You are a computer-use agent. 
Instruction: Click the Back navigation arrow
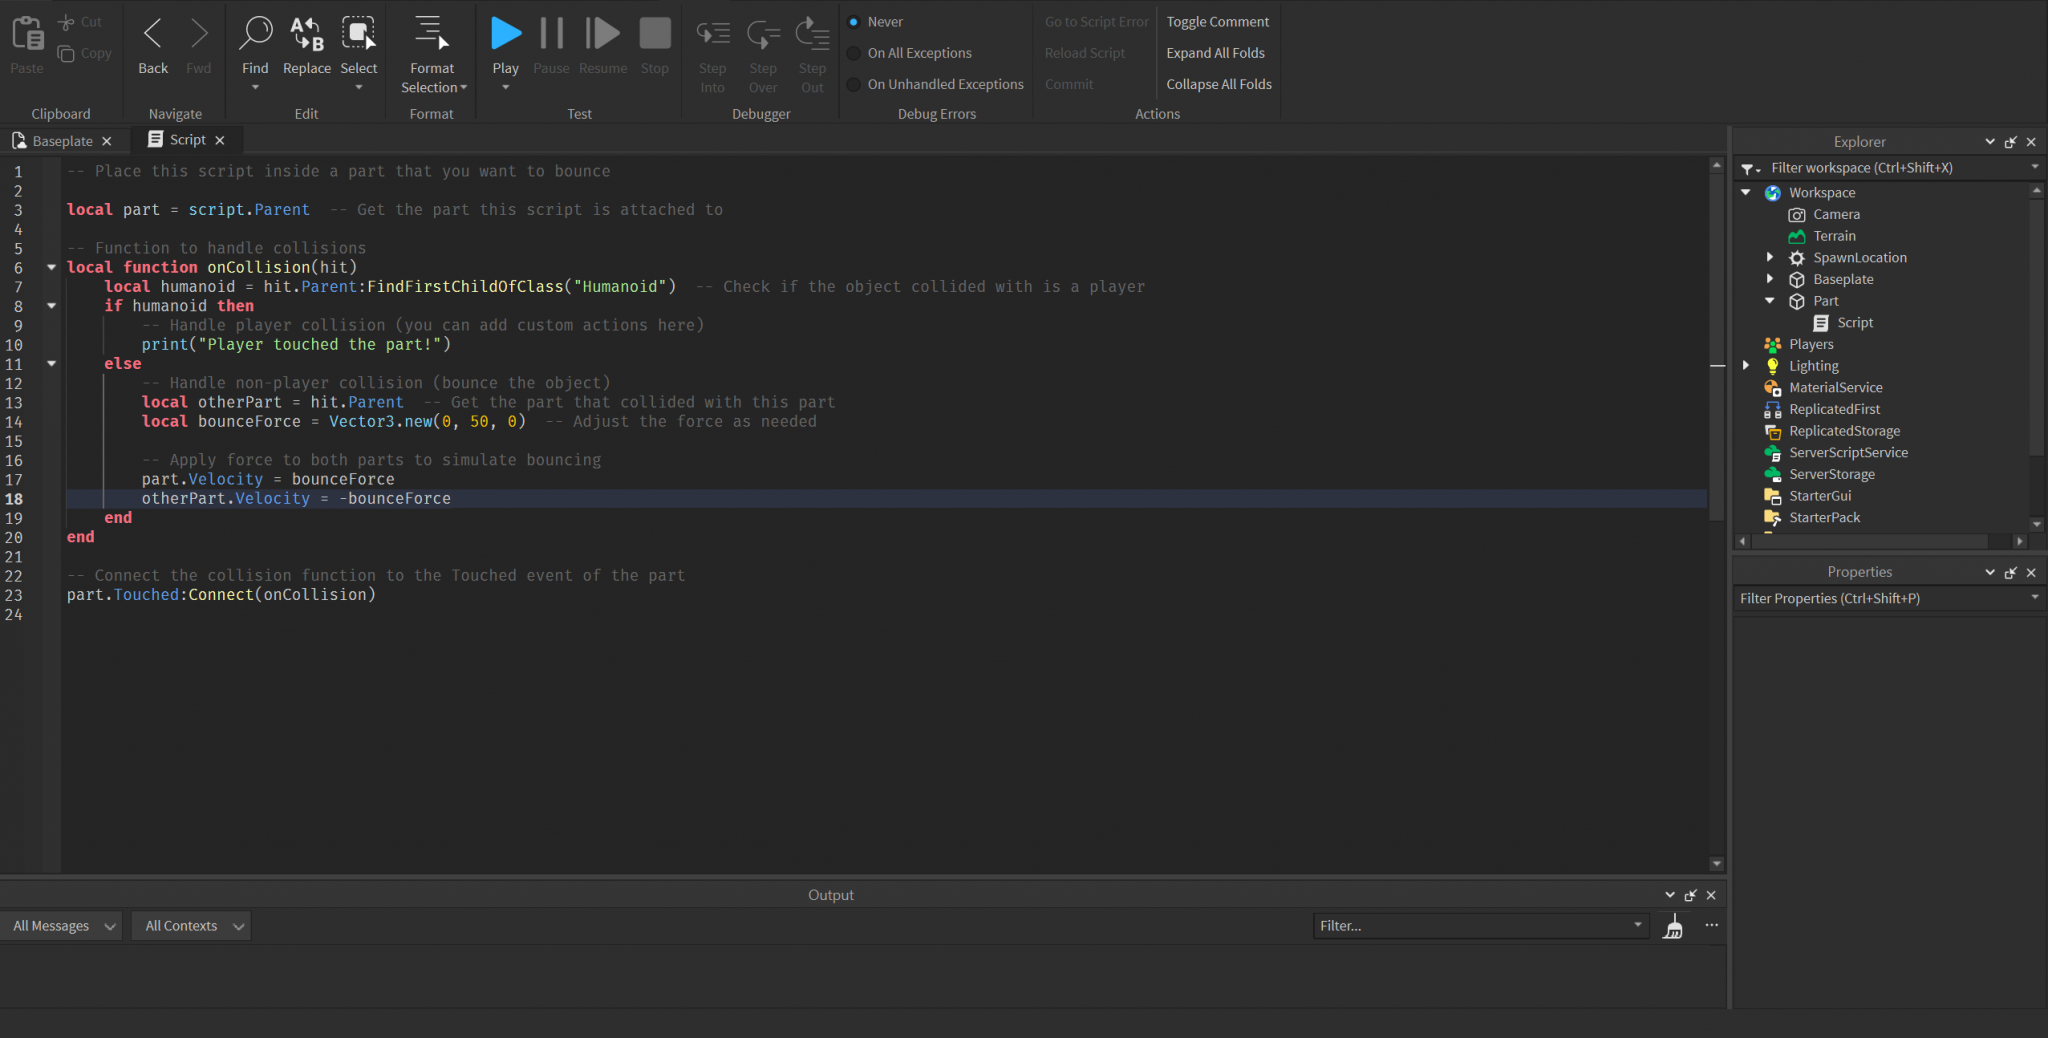[152, 32]
